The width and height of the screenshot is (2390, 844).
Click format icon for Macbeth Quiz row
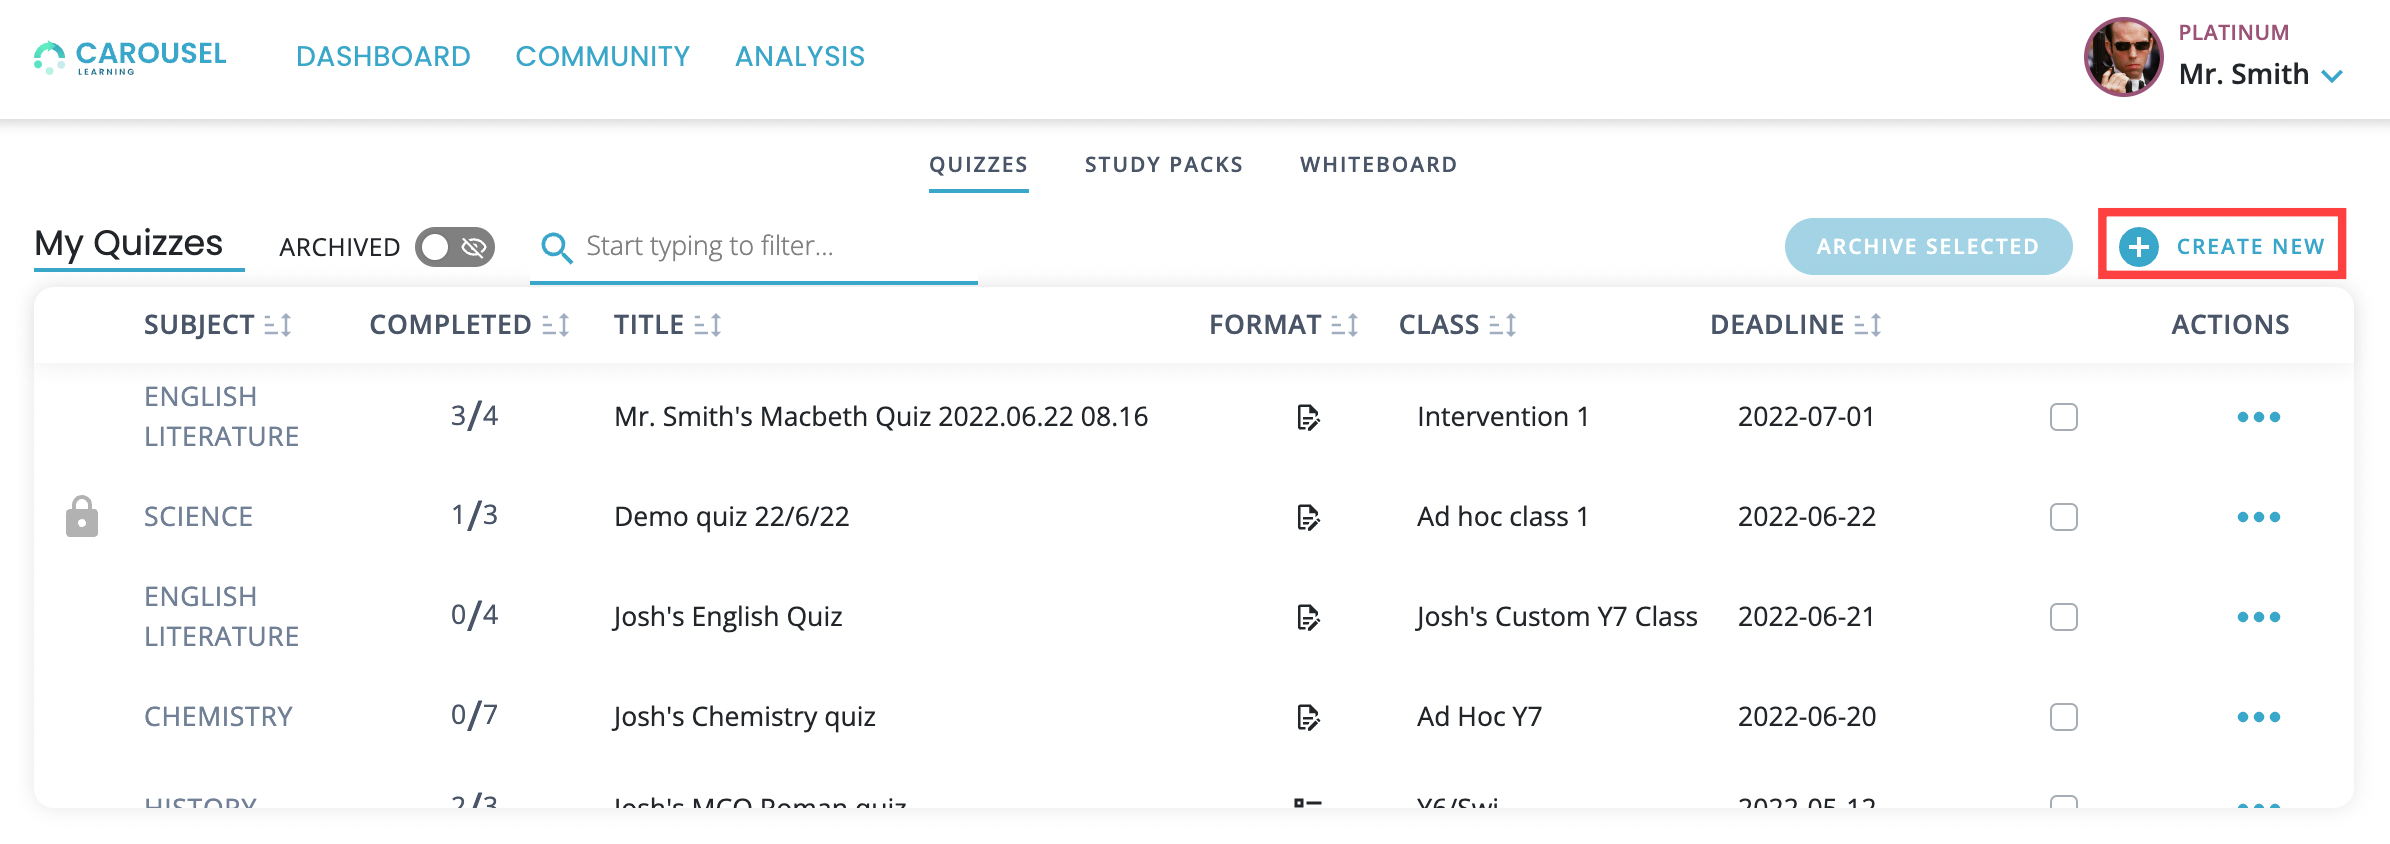(x=1308, y=417)
